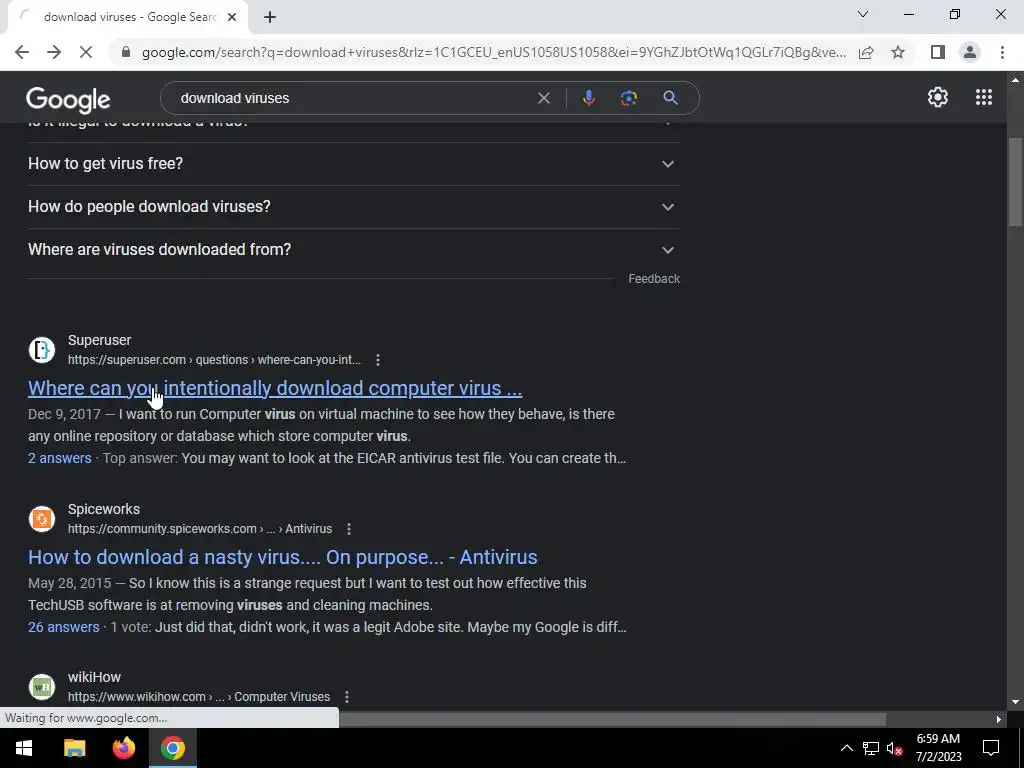This screenshot has height=768, width=1024.
Task: Focus the Google search input field
Action: coord(353,98)
